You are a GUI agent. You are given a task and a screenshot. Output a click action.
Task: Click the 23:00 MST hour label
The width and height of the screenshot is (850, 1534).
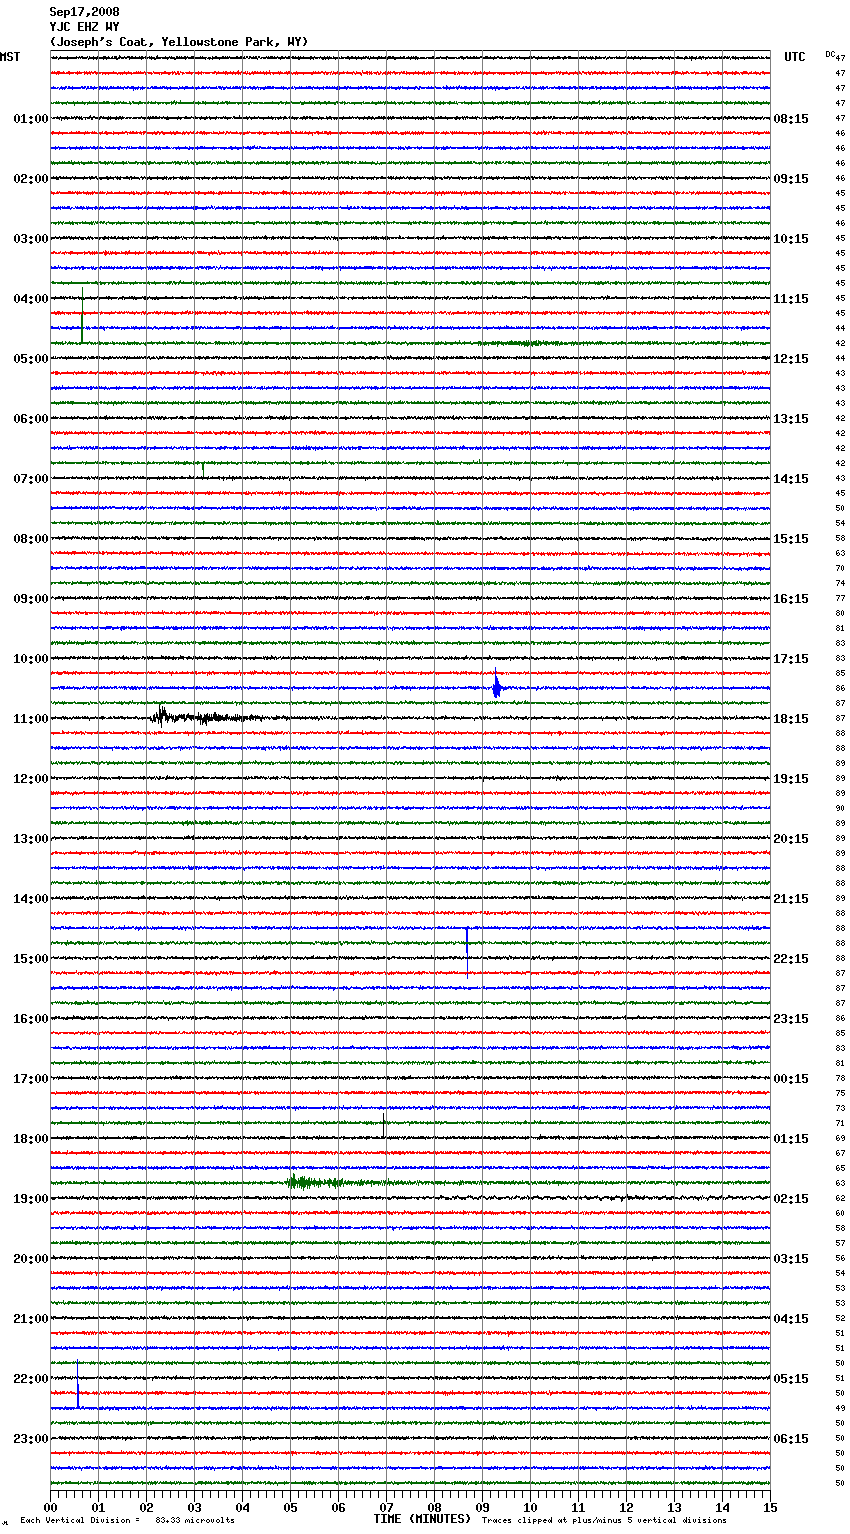click(31, 1439)
